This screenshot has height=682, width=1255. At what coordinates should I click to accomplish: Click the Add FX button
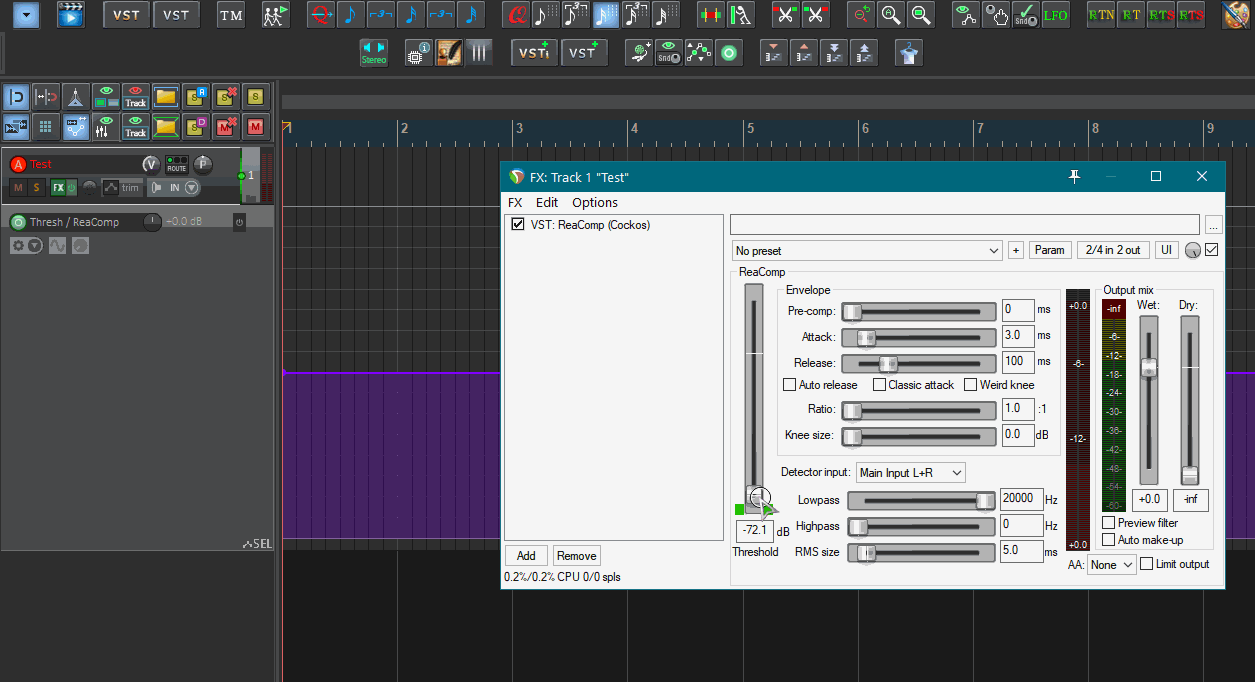coord(526,556)
